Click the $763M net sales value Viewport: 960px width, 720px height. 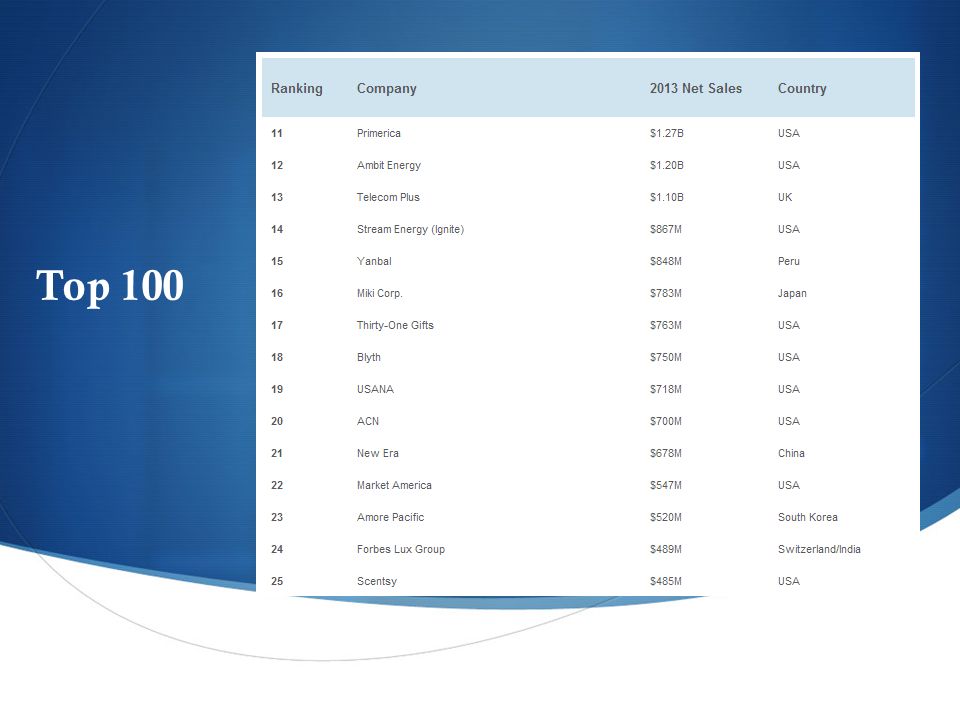click(666, 325)
